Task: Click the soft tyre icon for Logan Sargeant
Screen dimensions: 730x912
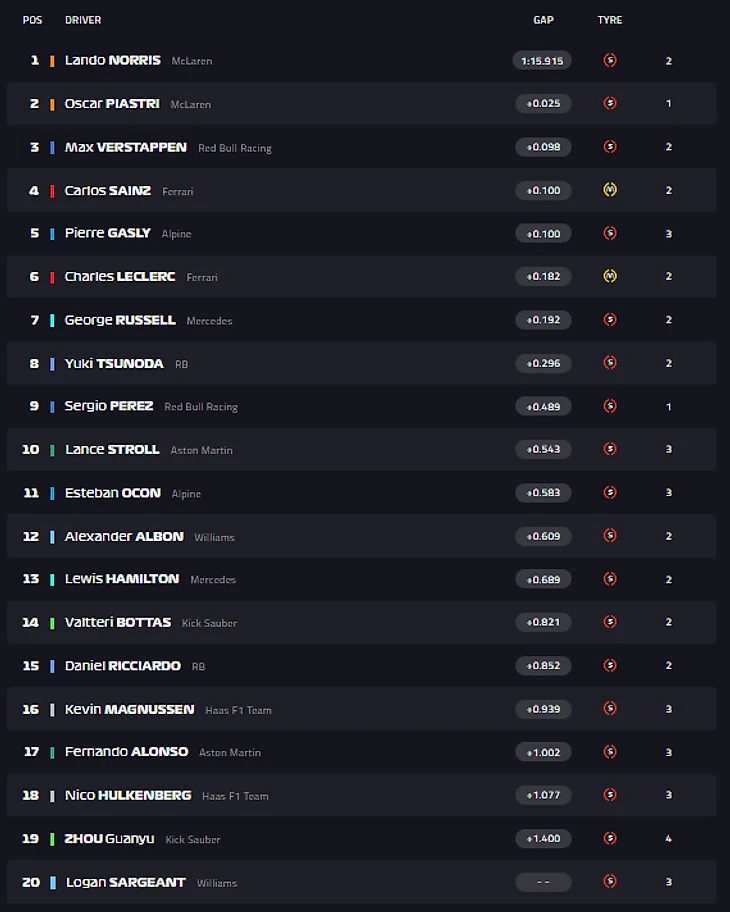Action: (610, 882)
